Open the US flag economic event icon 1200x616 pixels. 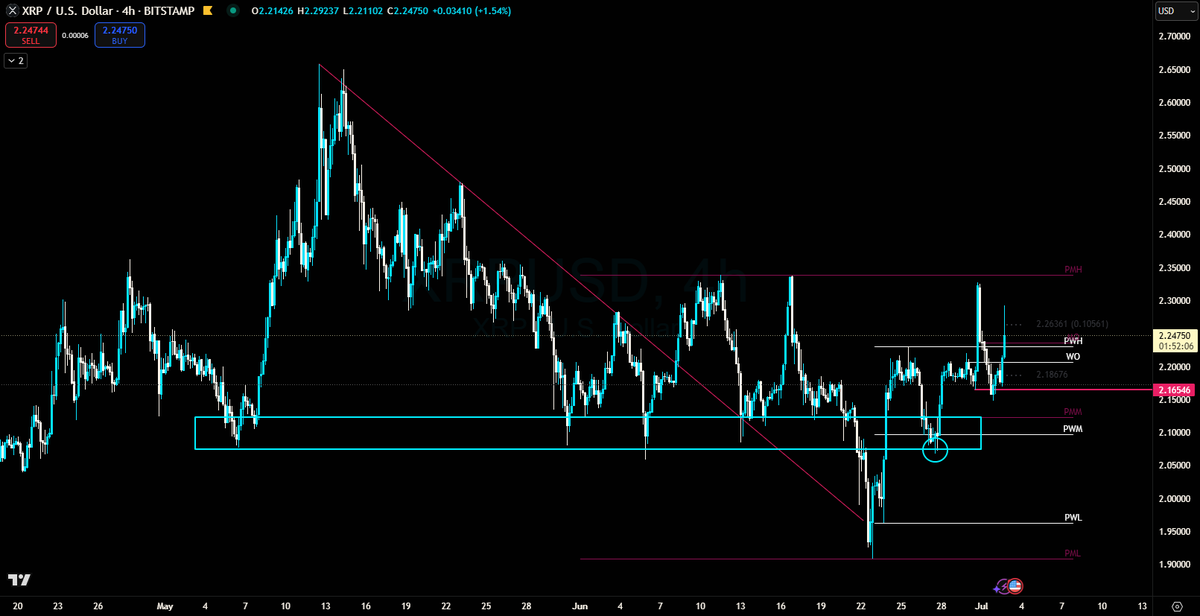1014,586
